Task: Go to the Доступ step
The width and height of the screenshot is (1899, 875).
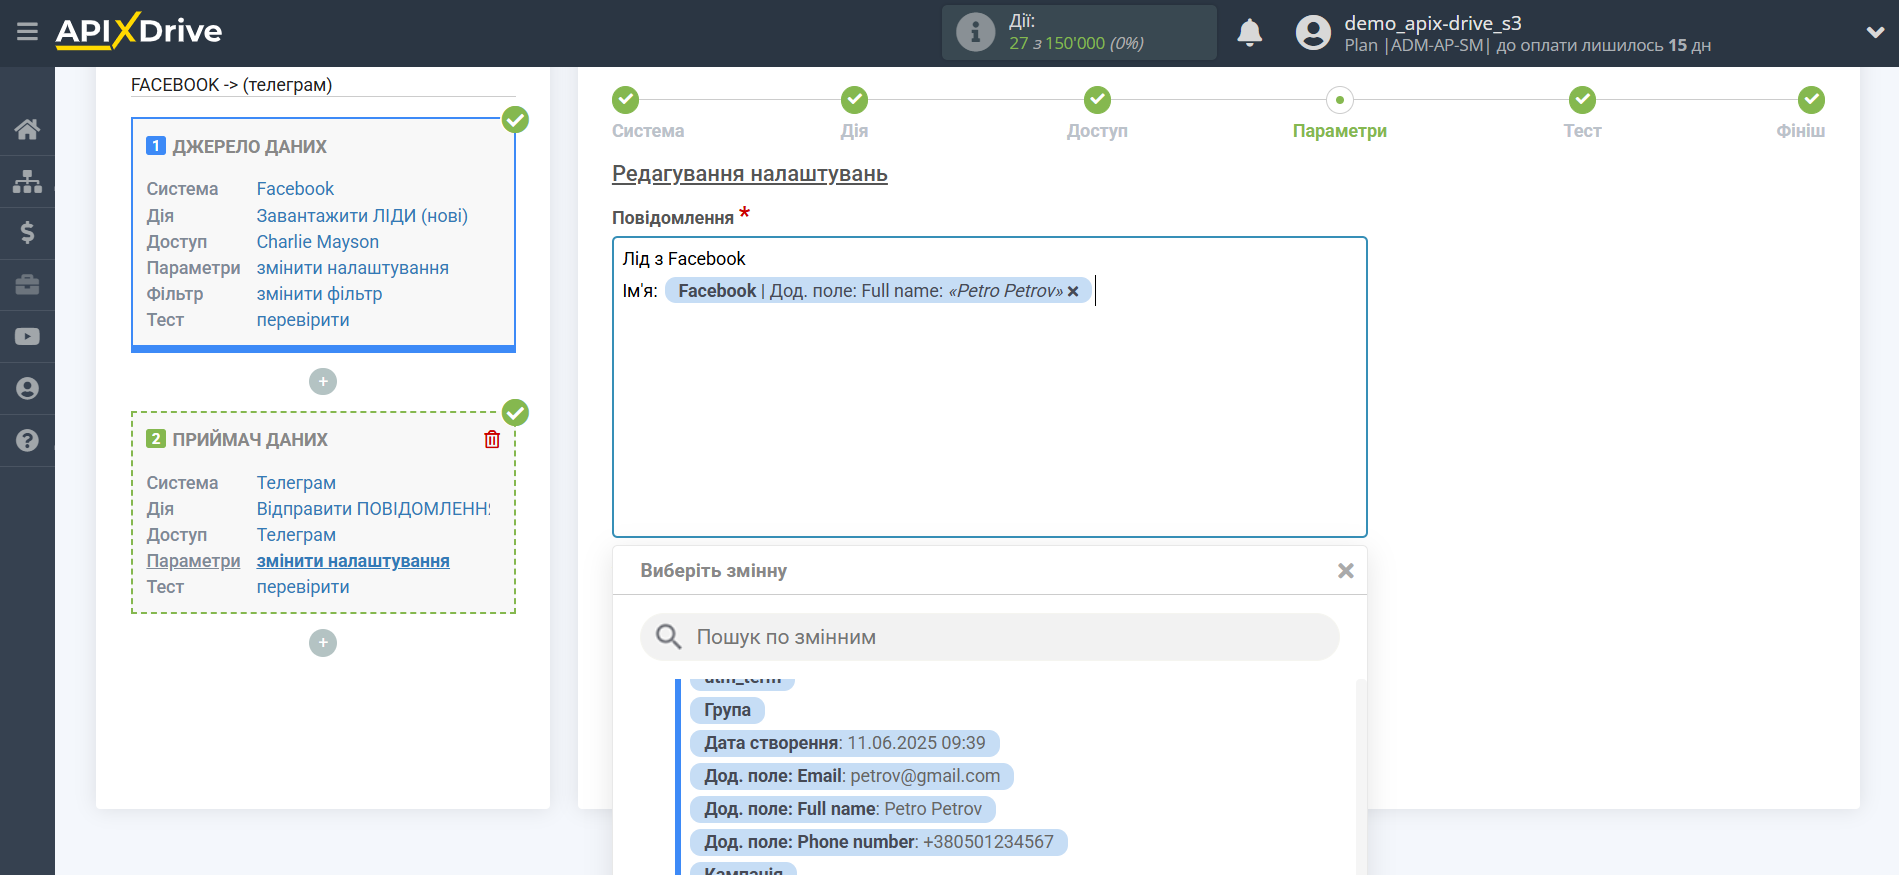Action: [x=1097, y=113]
